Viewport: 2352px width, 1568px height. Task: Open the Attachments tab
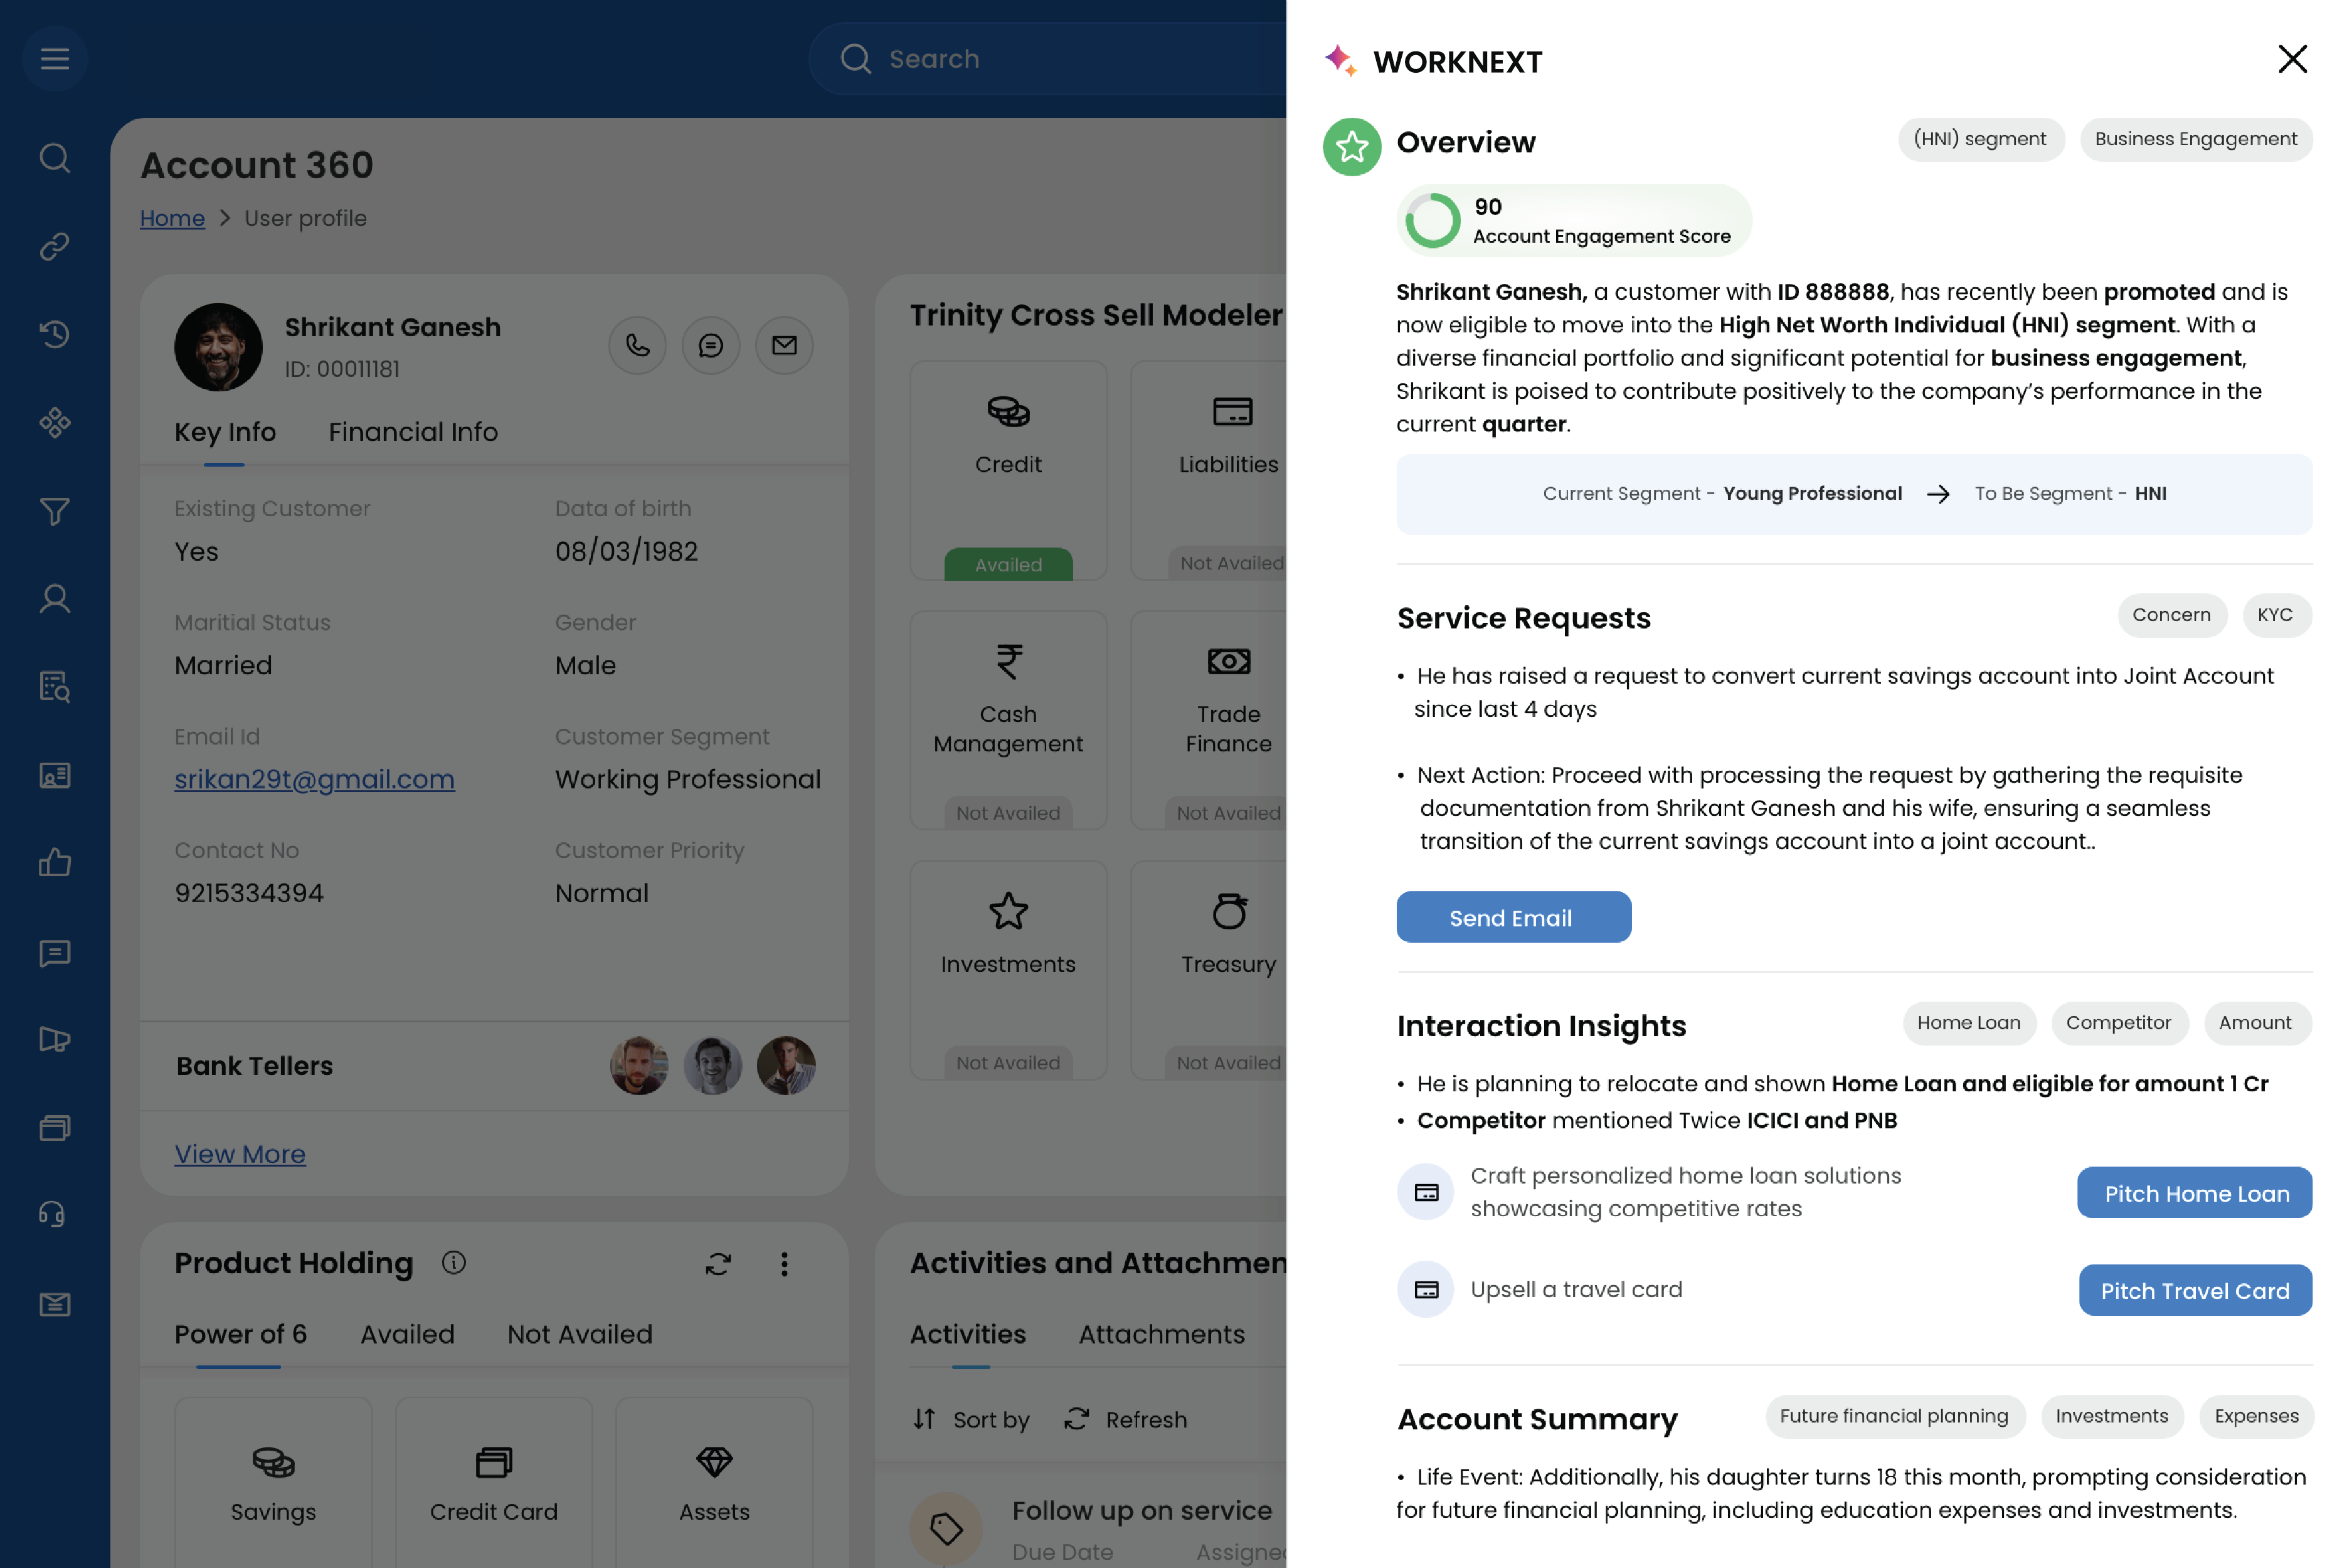1162,1334
